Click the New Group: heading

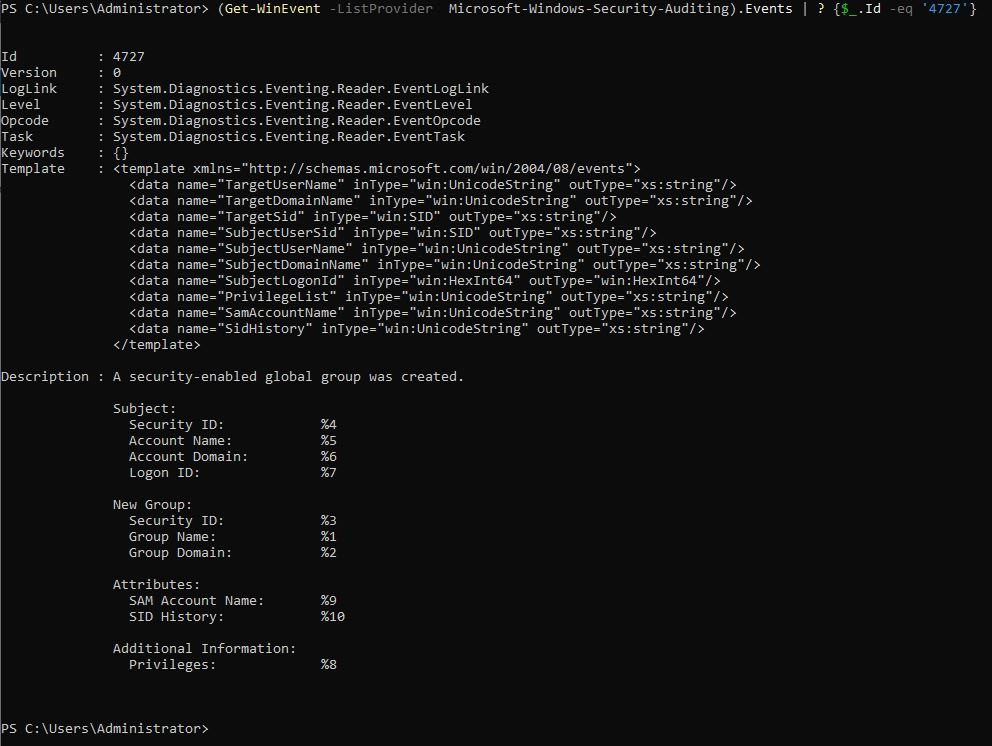click(152, 505)
